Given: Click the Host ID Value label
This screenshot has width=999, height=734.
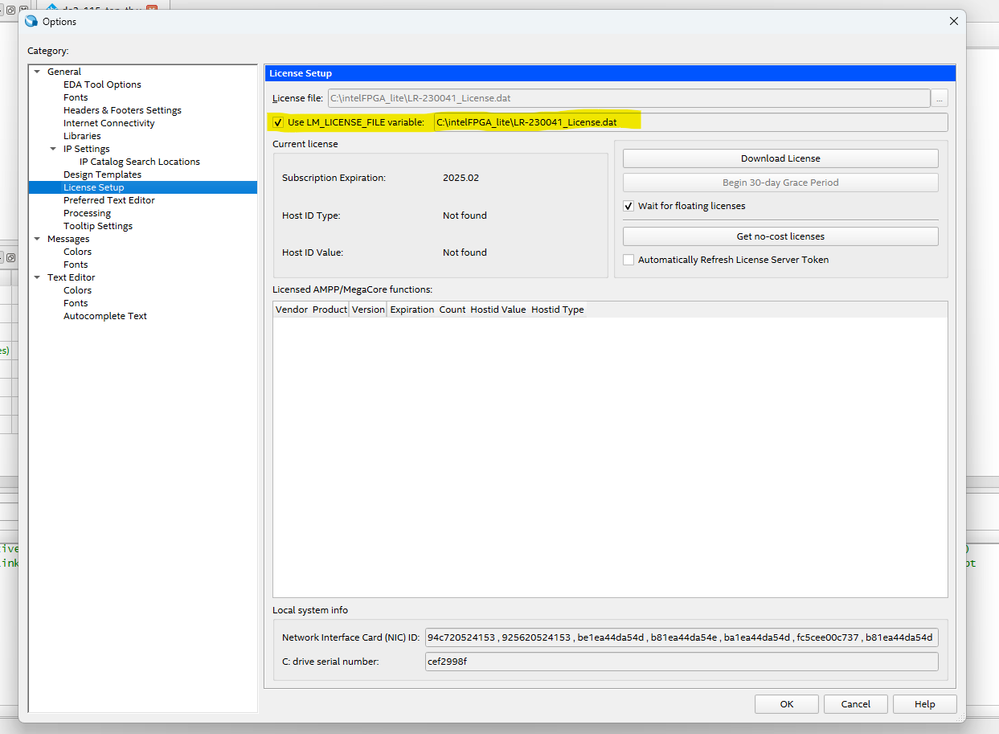Looking at the screenshot, I should click(312, 253).
